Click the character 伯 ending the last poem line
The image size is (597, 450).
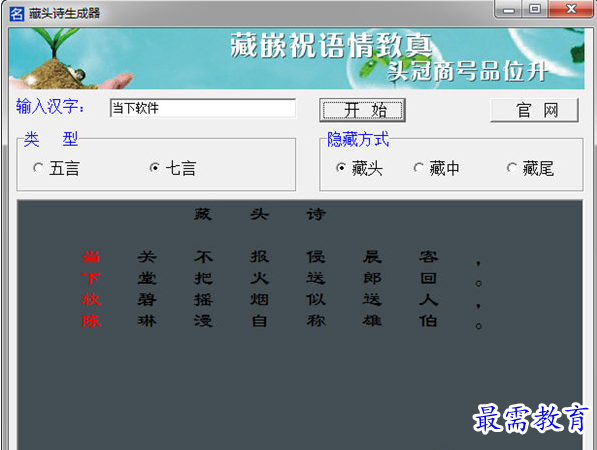429,321
